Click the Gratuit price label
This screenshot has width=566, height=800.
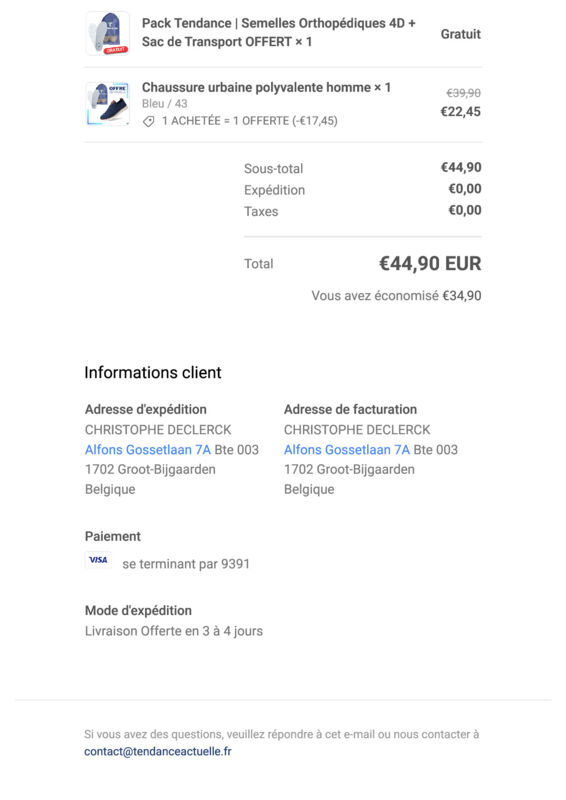[x=461, y=34]
